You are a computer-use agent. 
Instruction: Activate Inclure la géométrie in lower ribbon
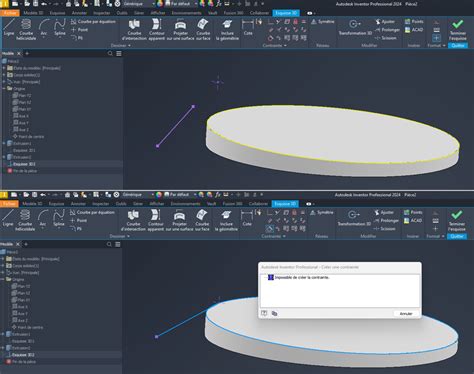pyautogui.click(x=226, y=220)
